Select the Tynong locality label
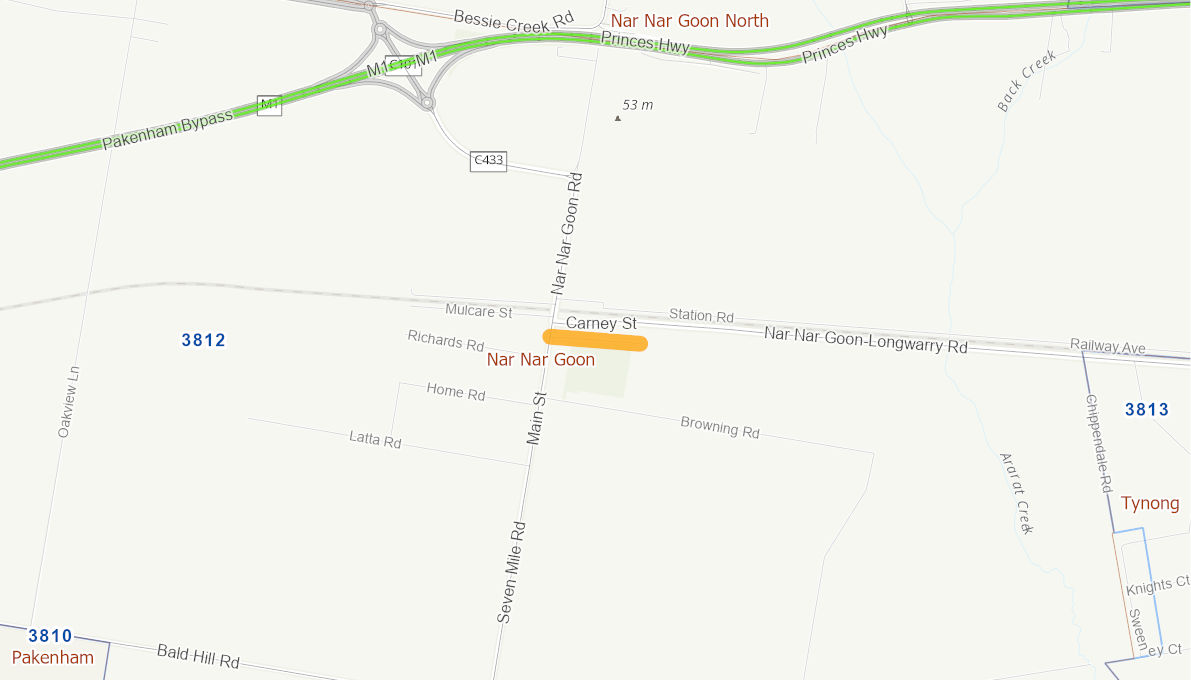Screen dimensions: 1191x680 (1150, 503)
